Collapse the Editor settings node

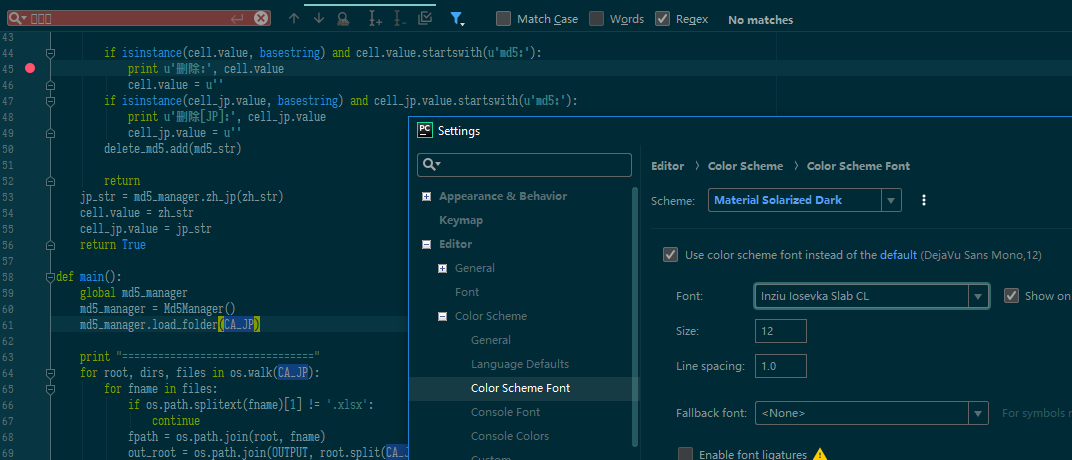point(427,245)
